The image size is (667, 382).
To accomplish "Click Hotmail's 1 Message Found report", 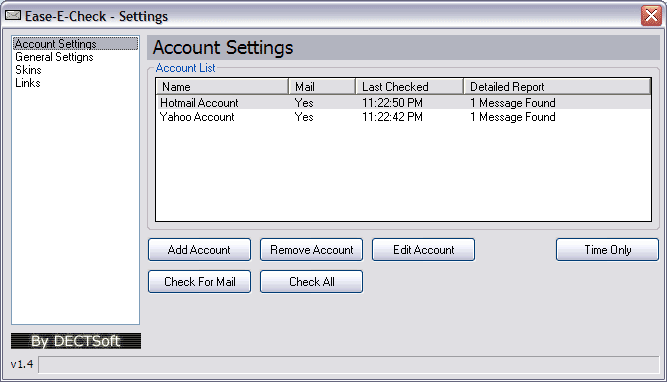I will pyautogui.click(x=513, y=103).
